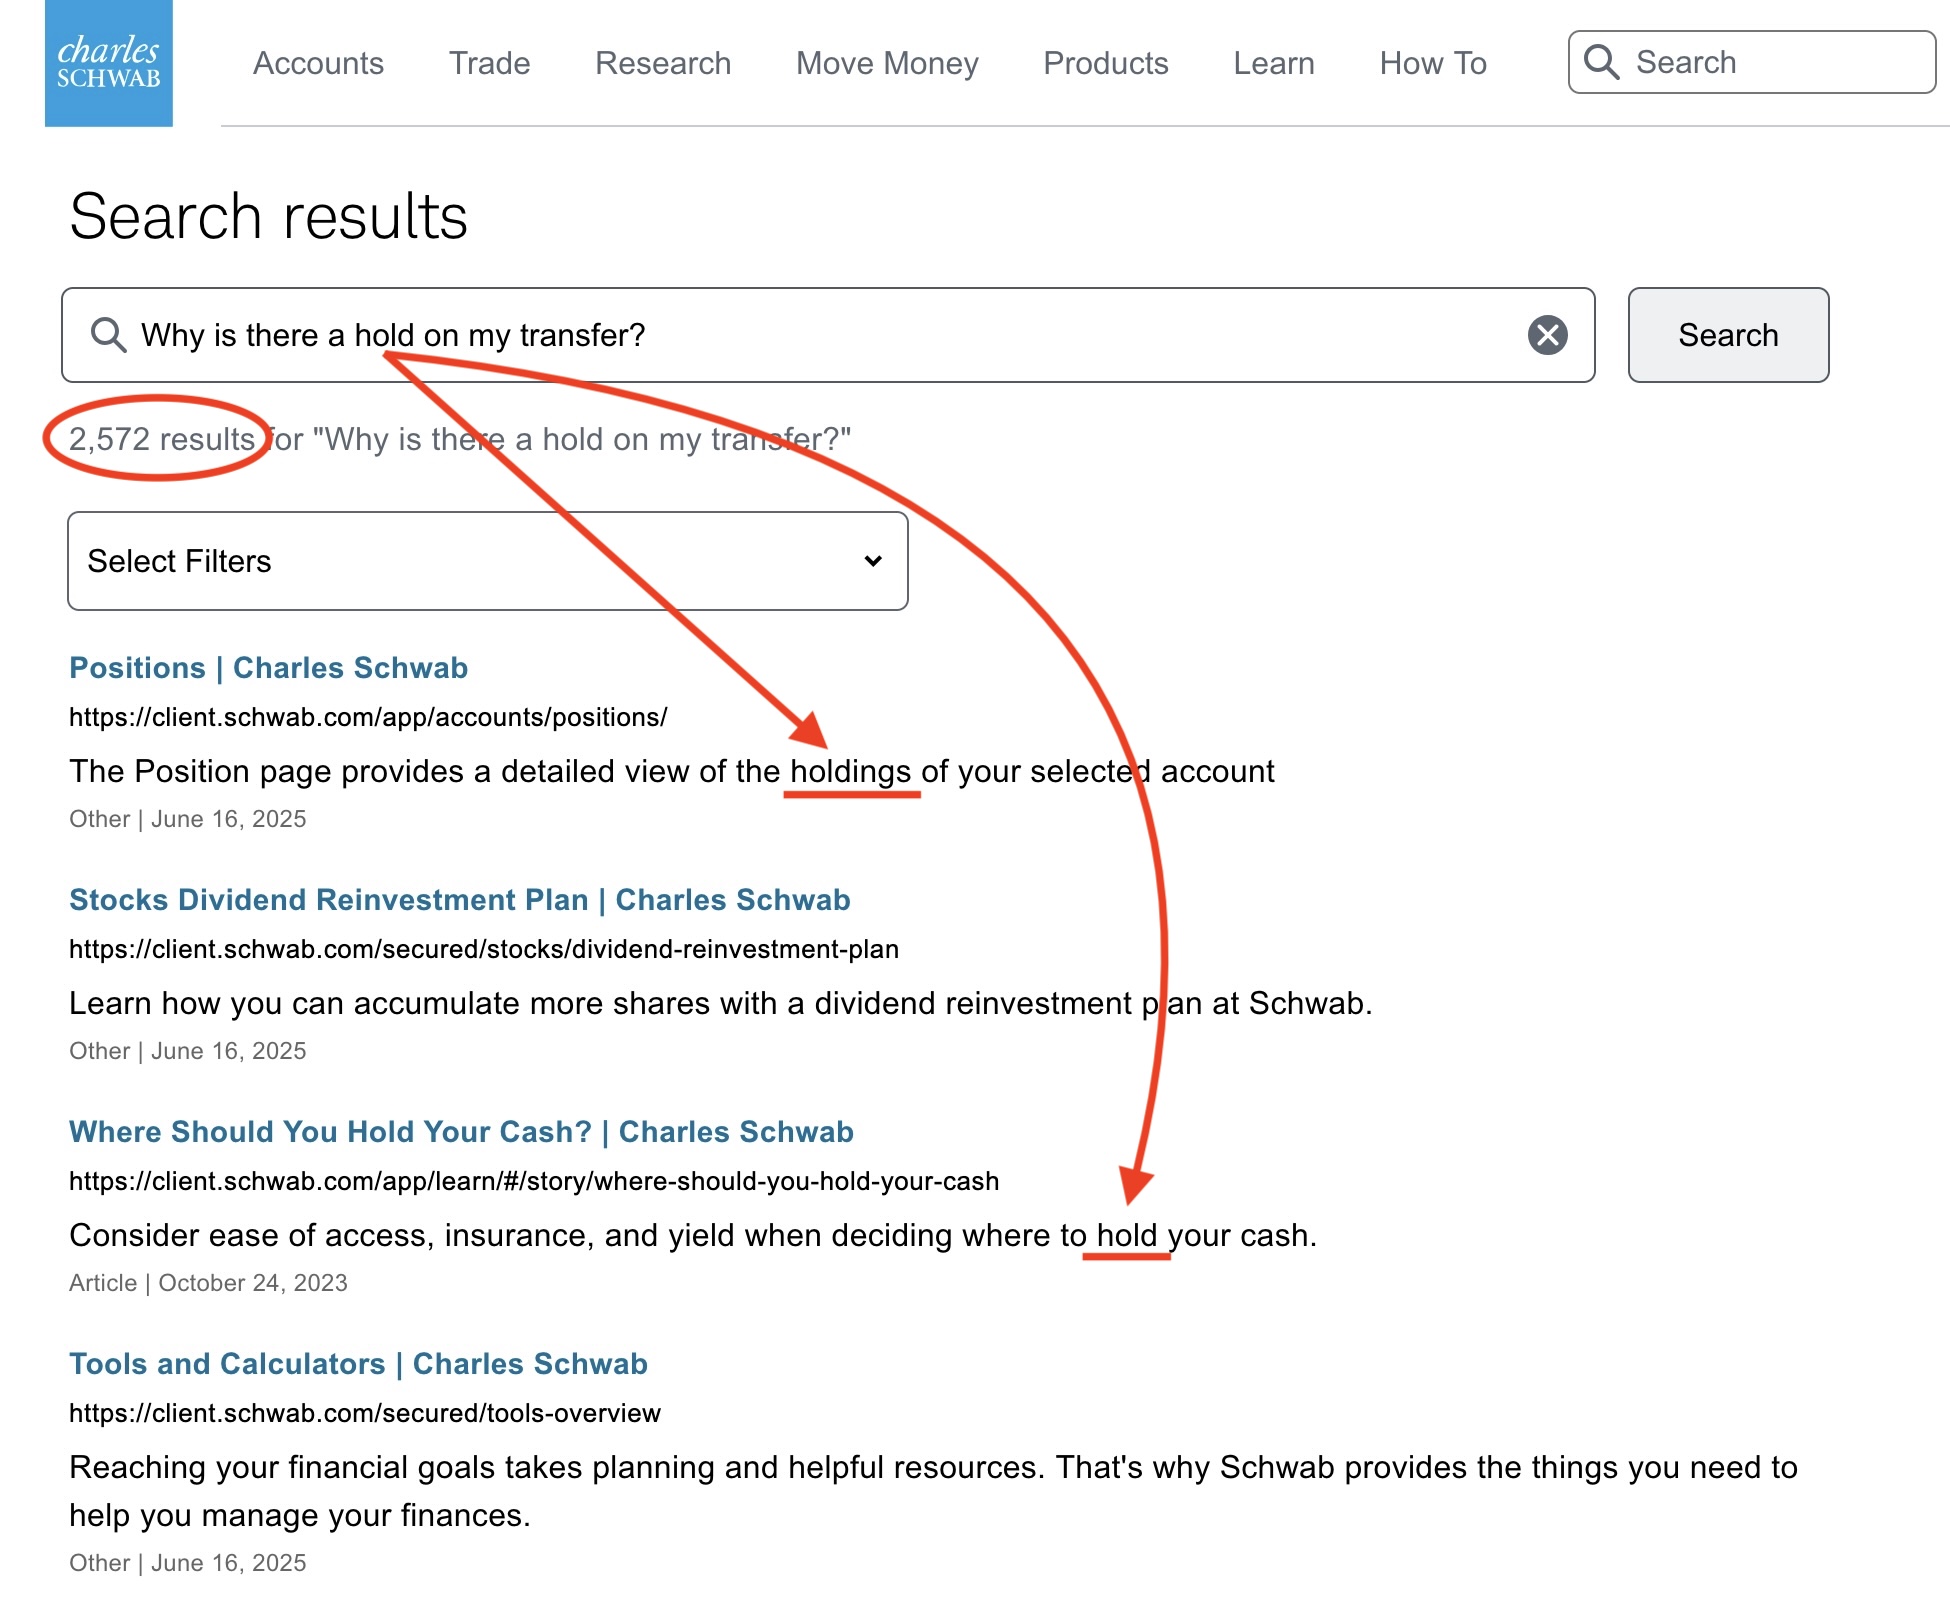
Task: Click the query text in results search field
Action: click(393, 335)
